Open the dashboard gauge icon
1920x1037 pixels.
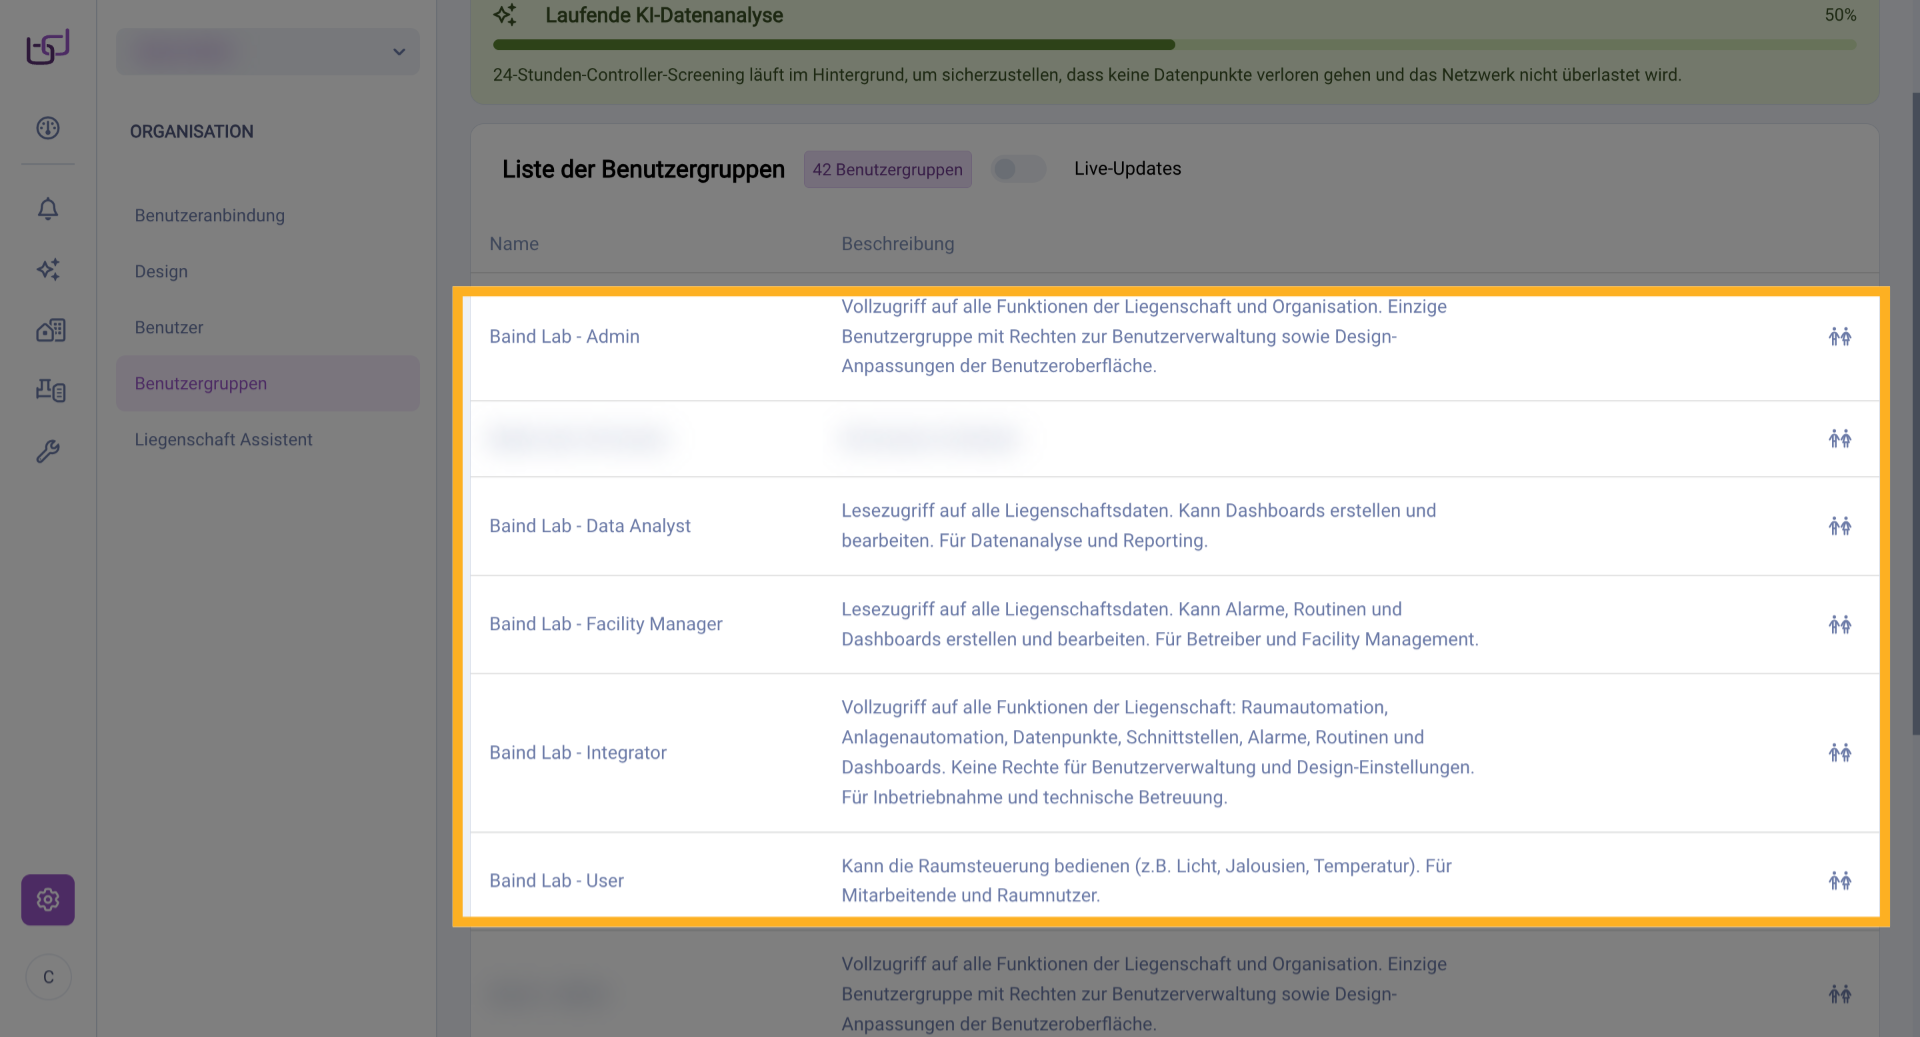(x=48, y=128)
